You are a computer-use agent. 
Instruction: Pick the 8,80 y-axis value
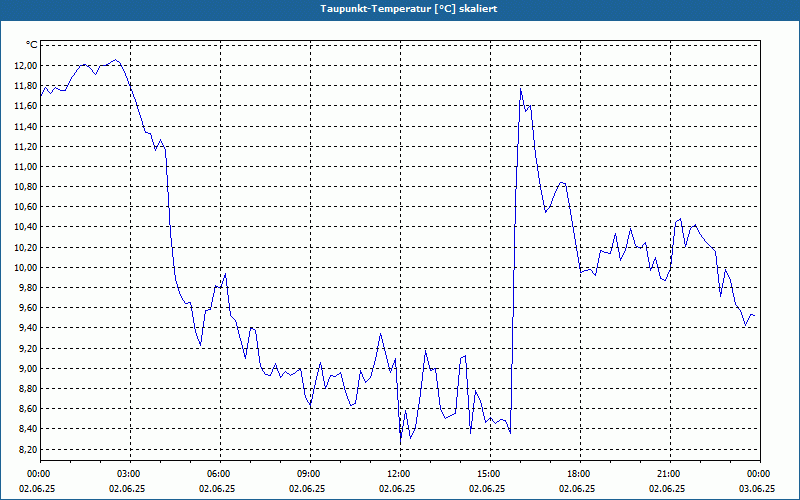tap(28, 389)
